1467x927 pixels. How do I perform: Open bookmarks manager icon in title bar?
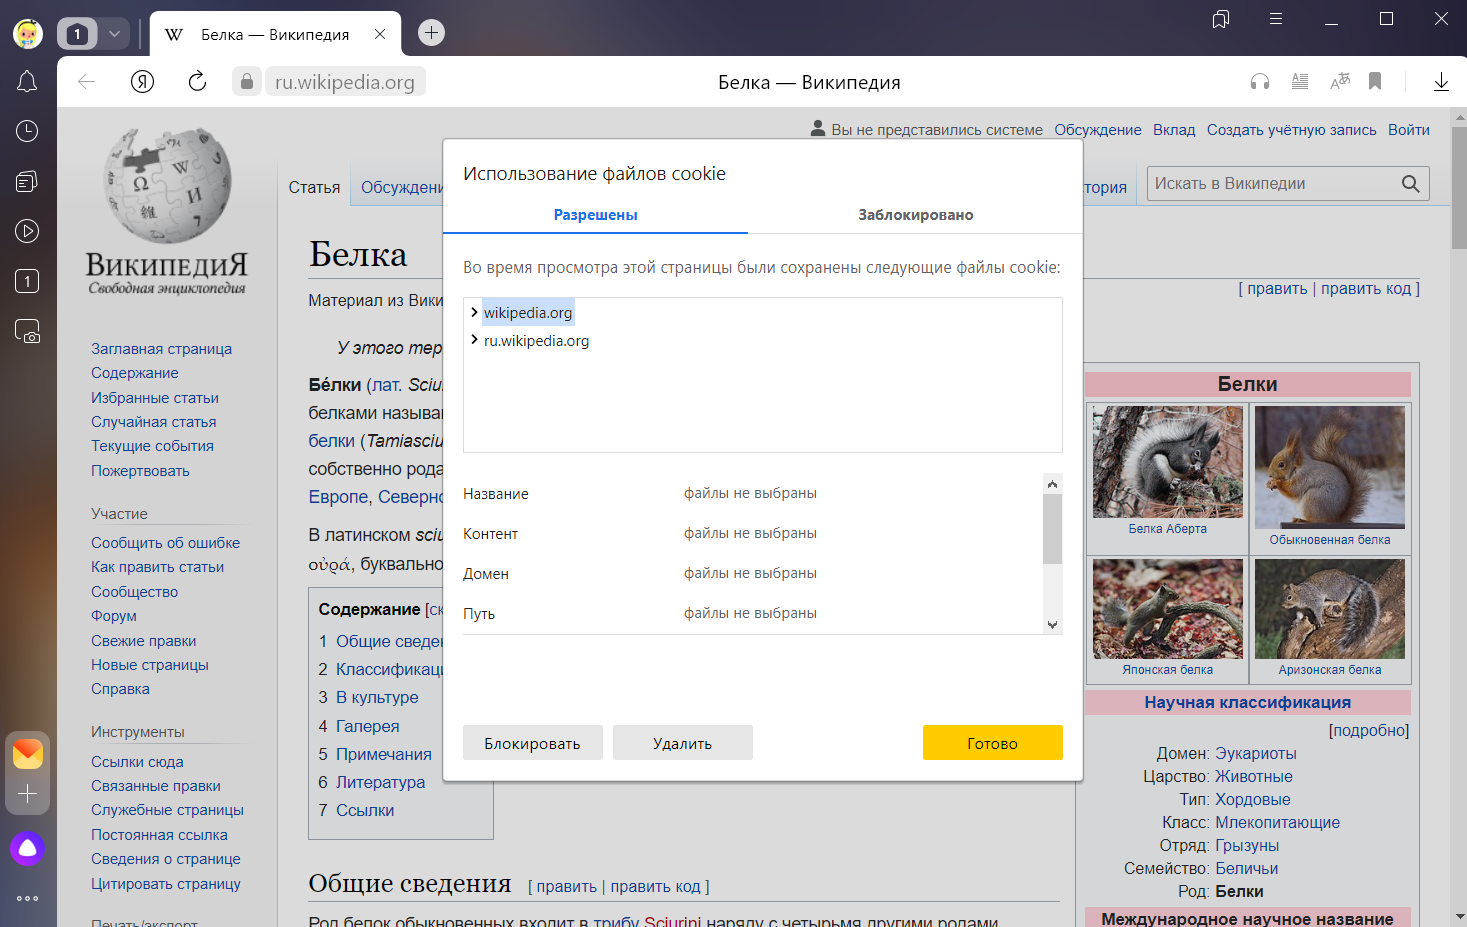click(x=1220, y=19)
